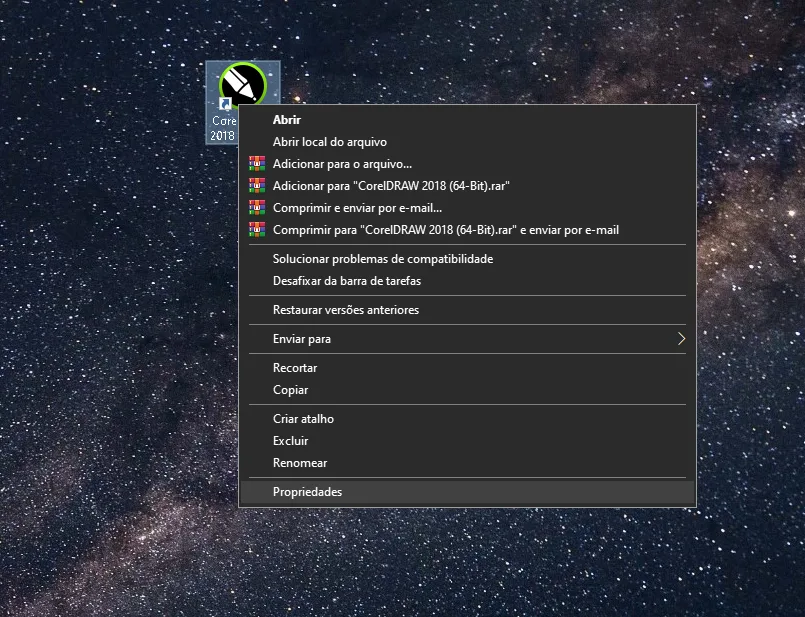Click WinRAR icon beside "Adicionar para o arquivo..."
This screenshot has height=617, width=805.
[x=257, y=164]
